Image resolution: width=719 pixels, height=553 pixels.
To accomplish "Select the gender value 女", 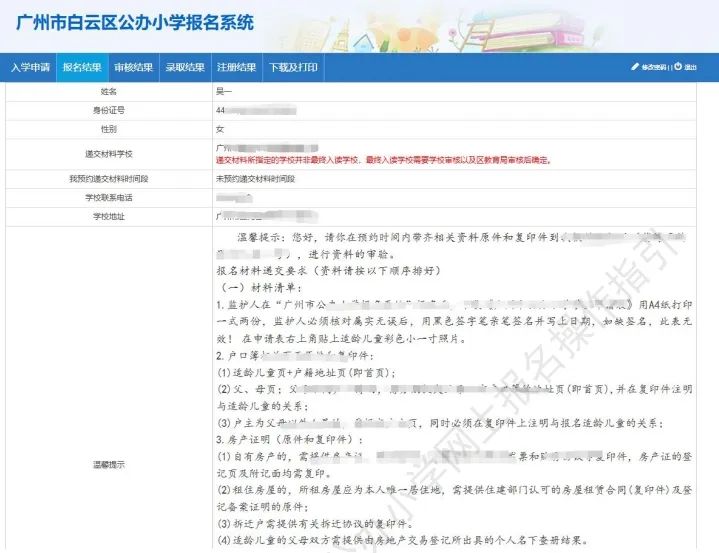I will click(220, 129).
